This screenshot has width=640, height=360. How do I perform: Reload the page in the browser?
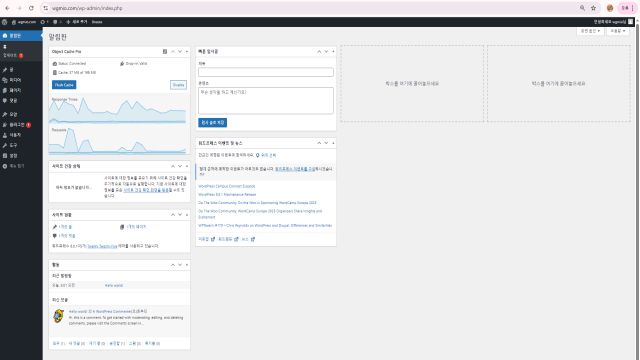pyautogui.click(x=31, y=8)
